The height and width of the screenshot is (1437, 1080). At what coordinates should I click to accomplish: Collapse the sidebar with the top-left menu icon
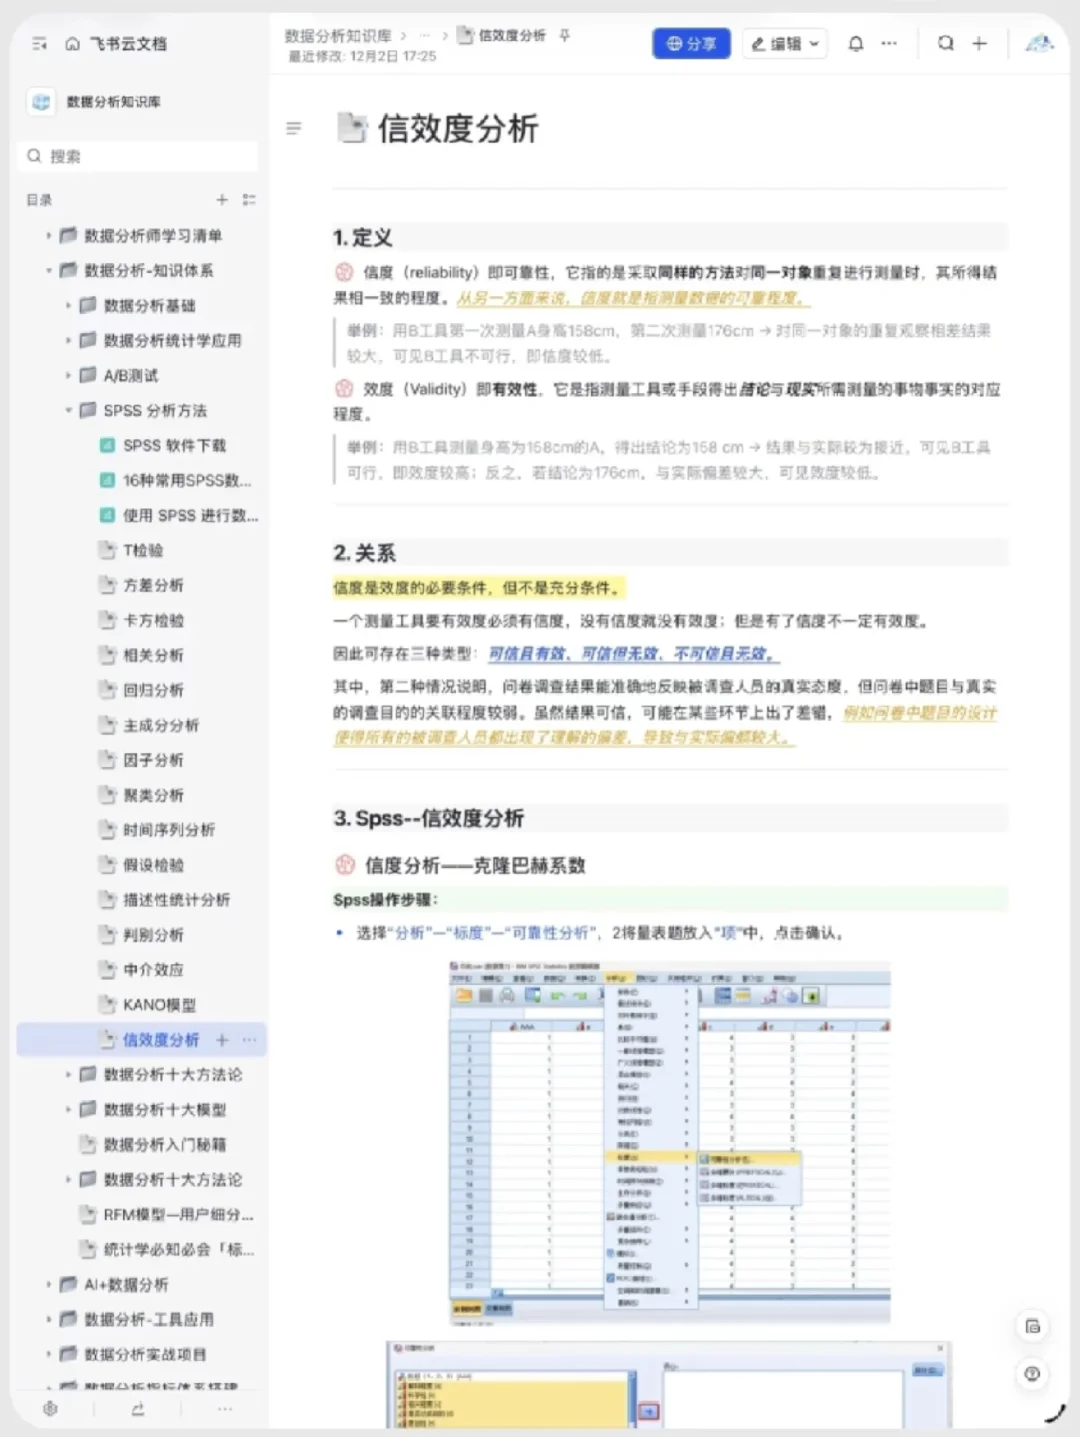pyautogui.click(x=39, y=44)
